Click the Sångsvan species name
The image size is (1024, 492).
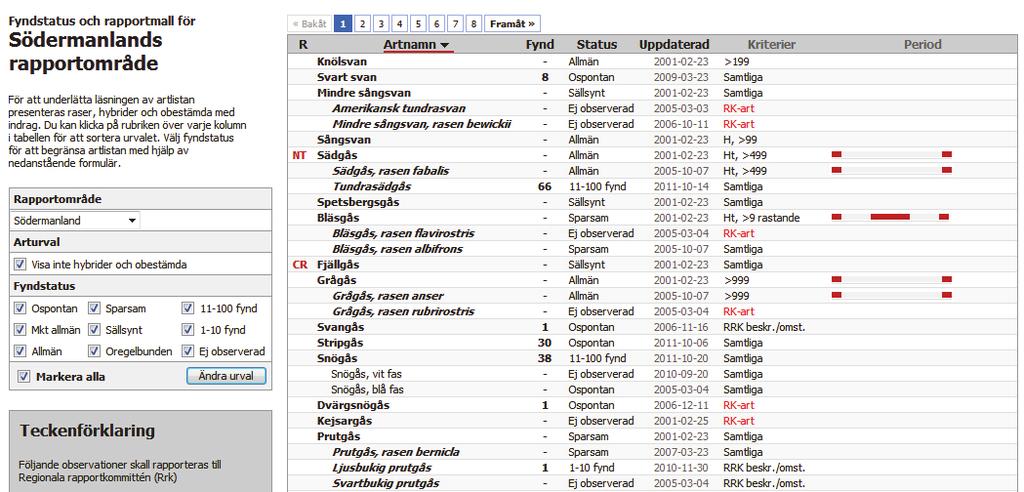[x=344, y=140]
